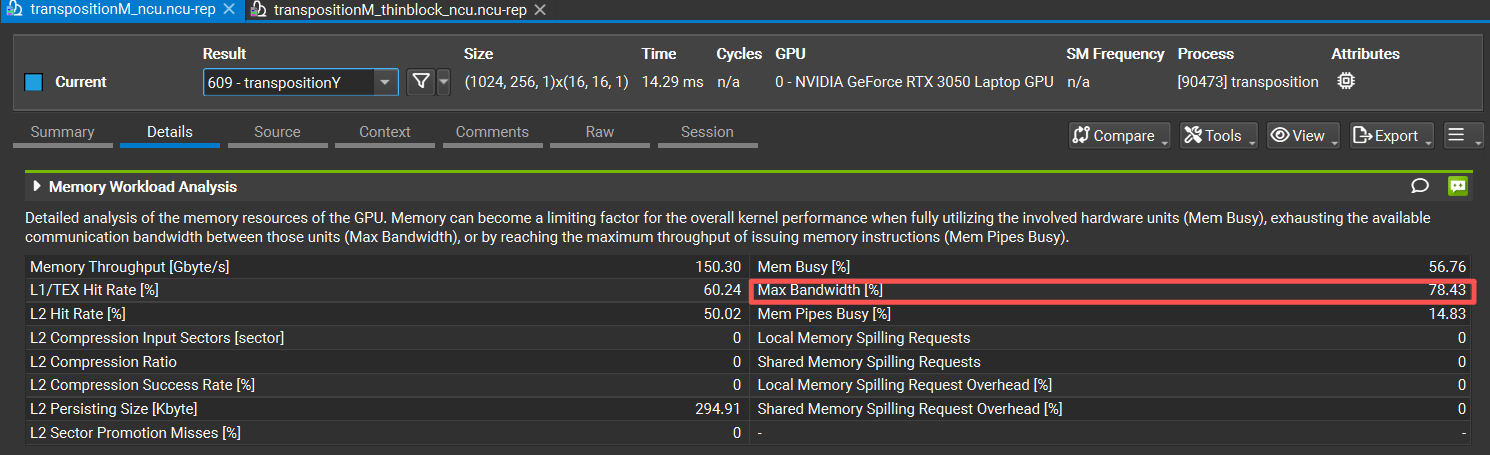Open the Raw tab
Viewport: 1490px width, 455px height.
pos(600,132)
